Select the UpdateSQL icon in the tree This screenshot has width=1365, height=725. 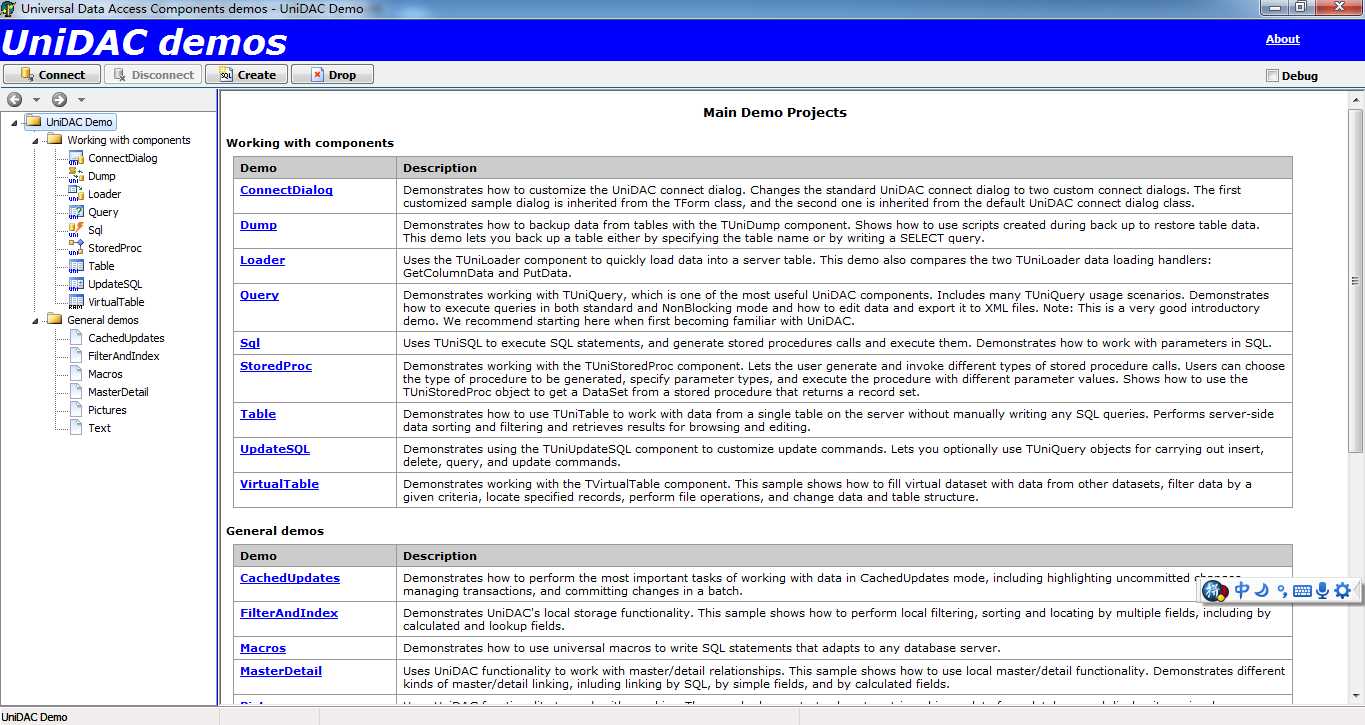click(76, 284)
